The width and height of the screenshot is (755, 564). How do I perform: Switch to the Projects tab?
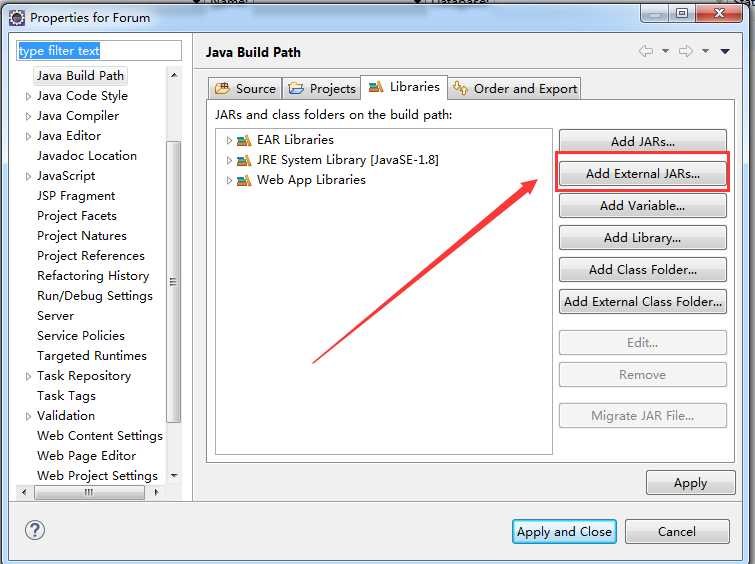pos(322,89)
